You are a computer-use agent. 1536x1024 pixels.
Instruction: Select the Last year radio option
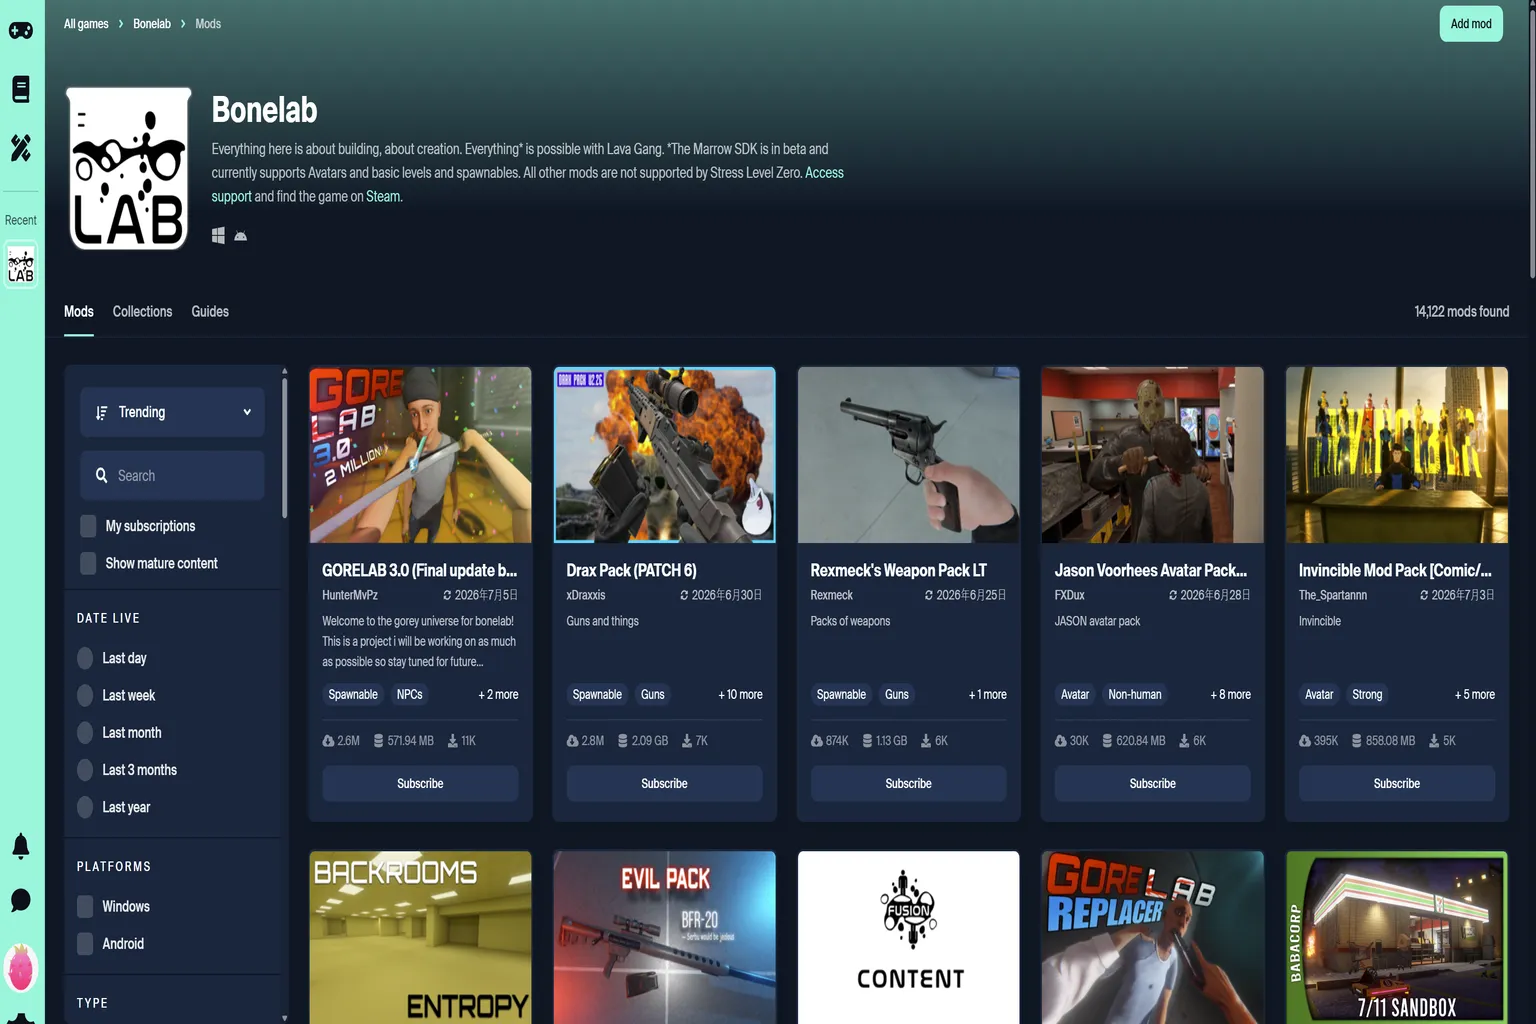click(x=85, y=807)
